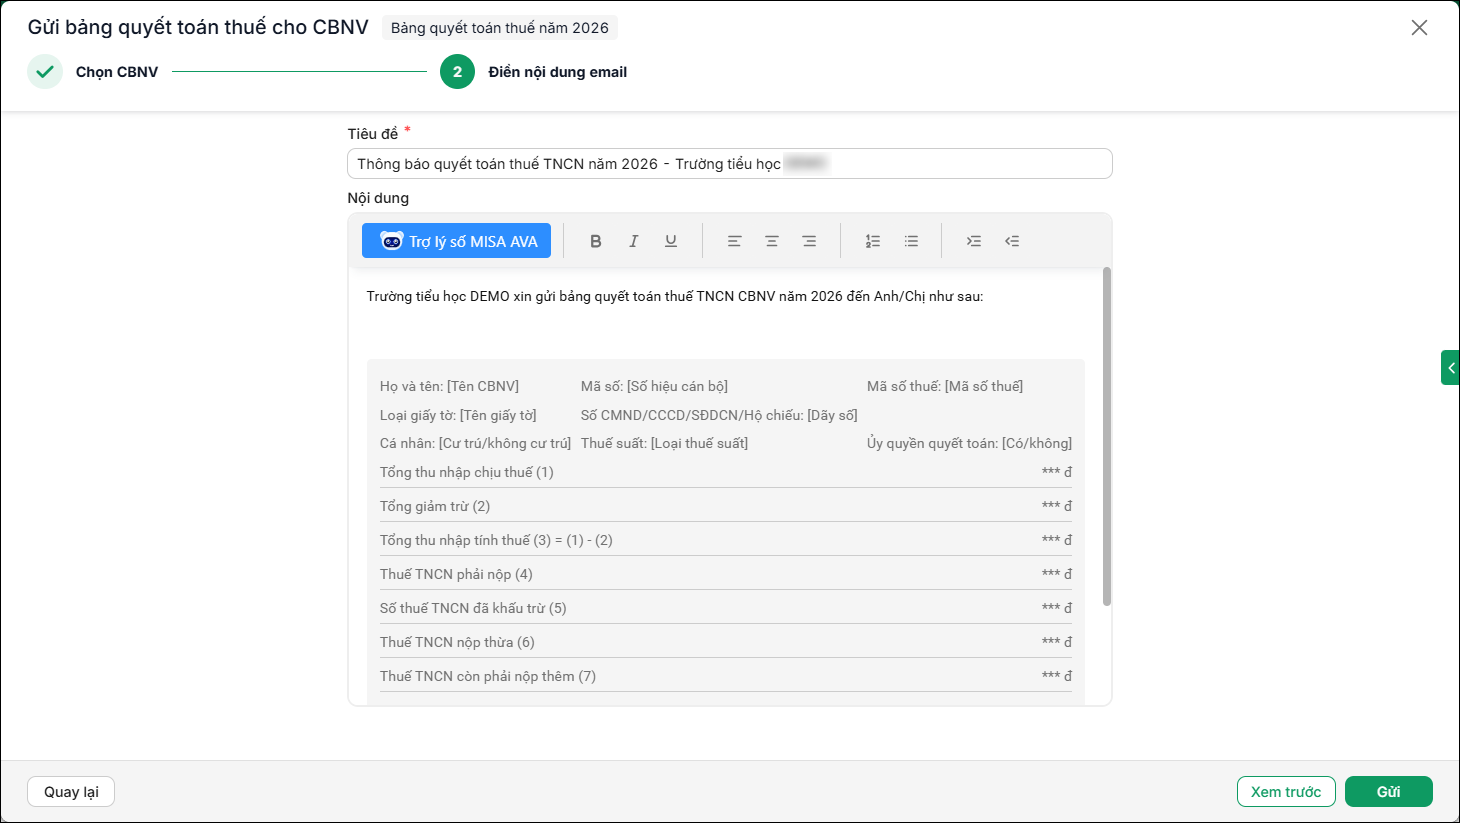The height and width of the screenshot is (823, 1460).
Task: Click 'Tổng giảm trừ (2)' row
Action: 726,506
